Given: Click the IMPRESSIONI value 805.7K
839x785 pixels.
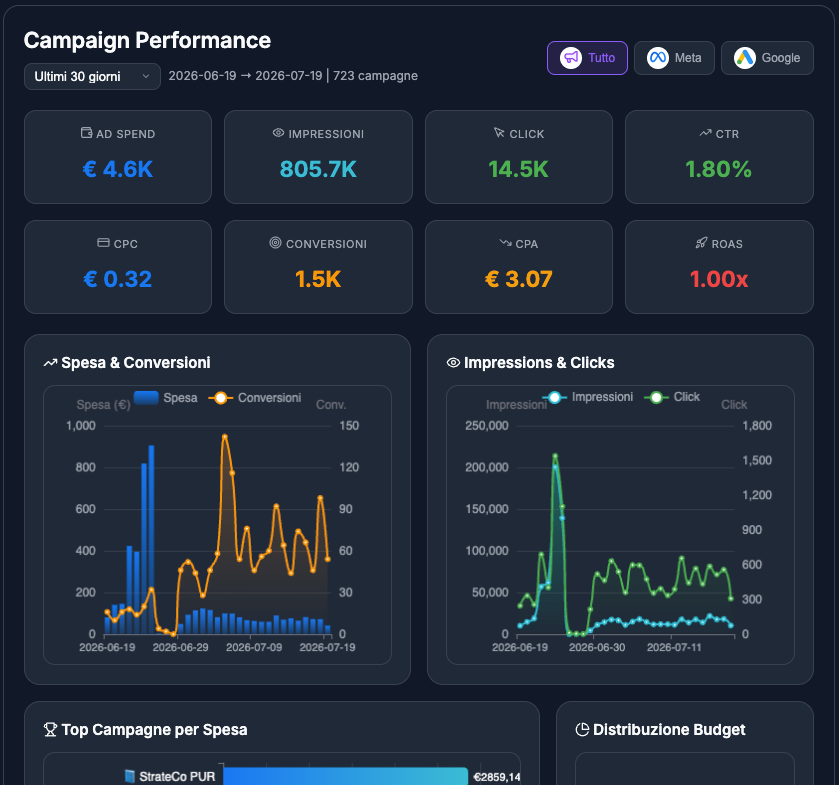Looking at the screenshot, I should tap(318, 170).
